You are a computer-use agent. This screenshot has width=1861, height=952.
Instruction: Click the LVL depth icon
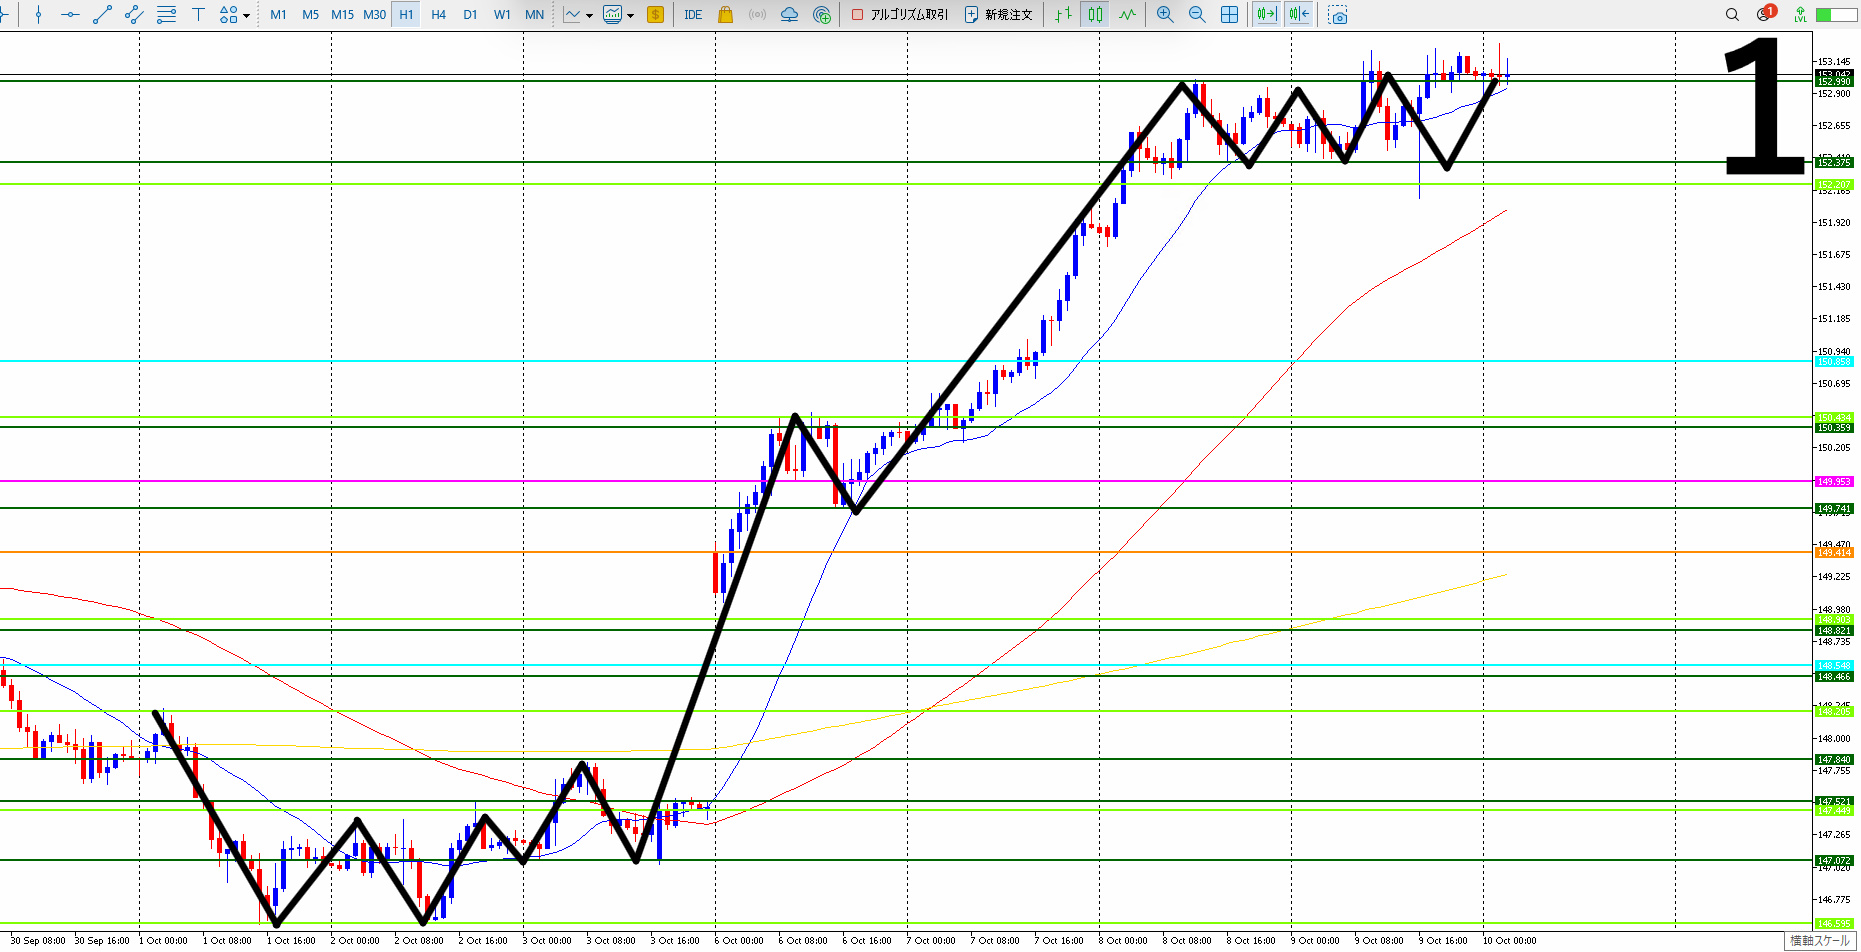point(1800,15)
